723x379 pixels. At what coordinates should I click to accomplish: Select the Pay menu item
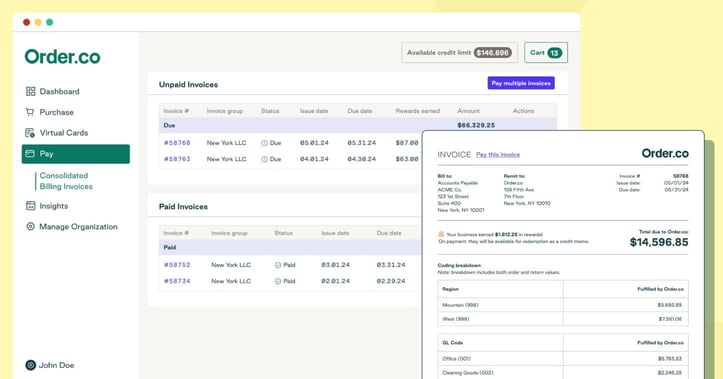76,154
